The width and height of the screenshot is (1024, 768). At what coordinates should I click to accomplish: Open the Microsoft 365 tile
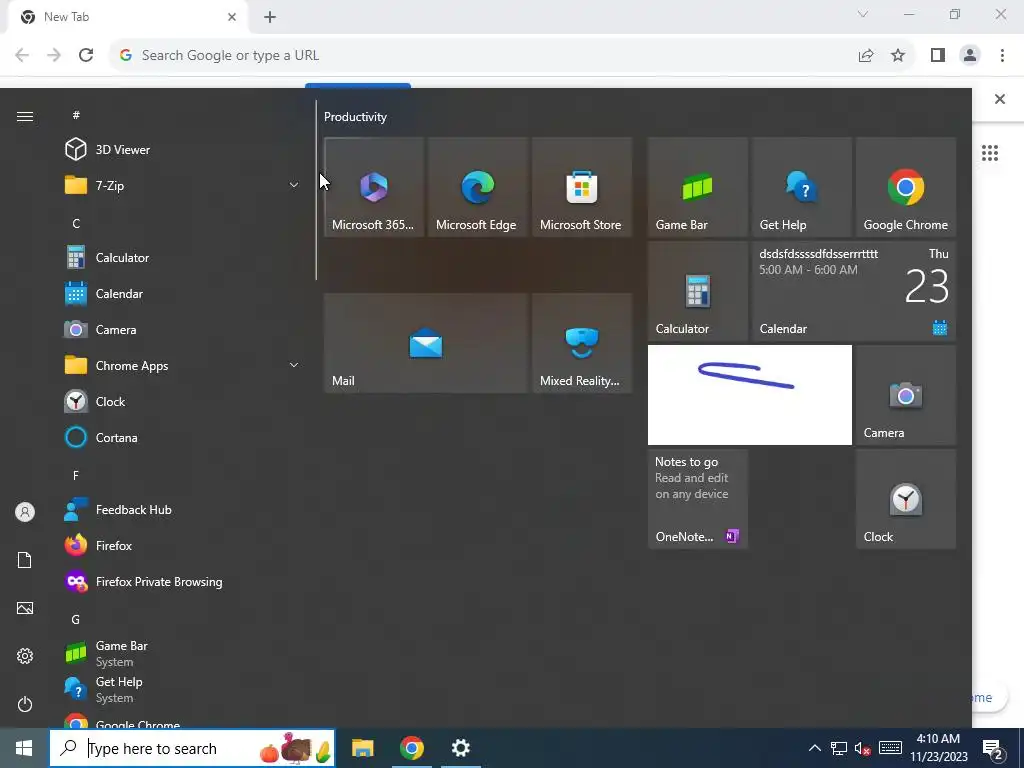[374, 187]
